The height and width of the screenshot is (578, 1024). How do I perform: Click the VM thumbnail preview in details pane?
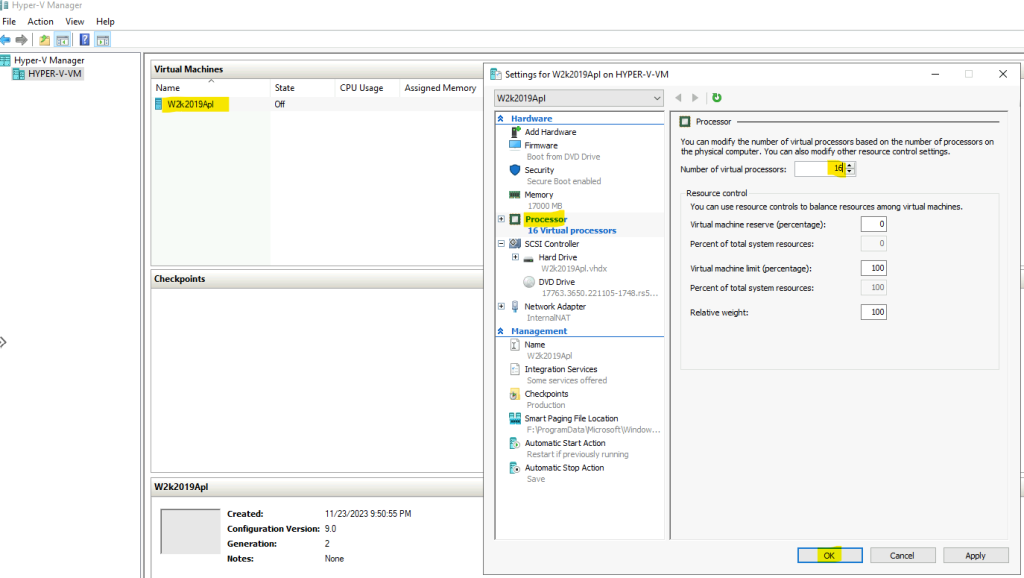[x=190, y=532]
